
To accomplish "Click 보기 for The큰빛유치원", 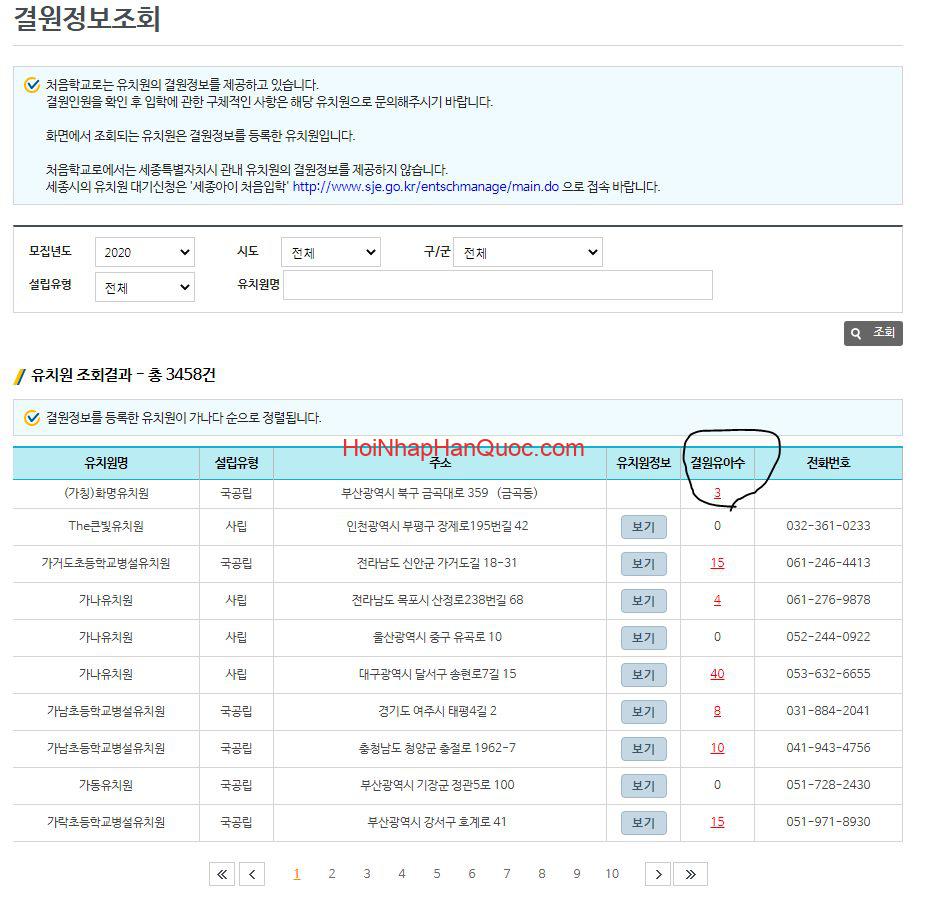I will pos(643,527).
